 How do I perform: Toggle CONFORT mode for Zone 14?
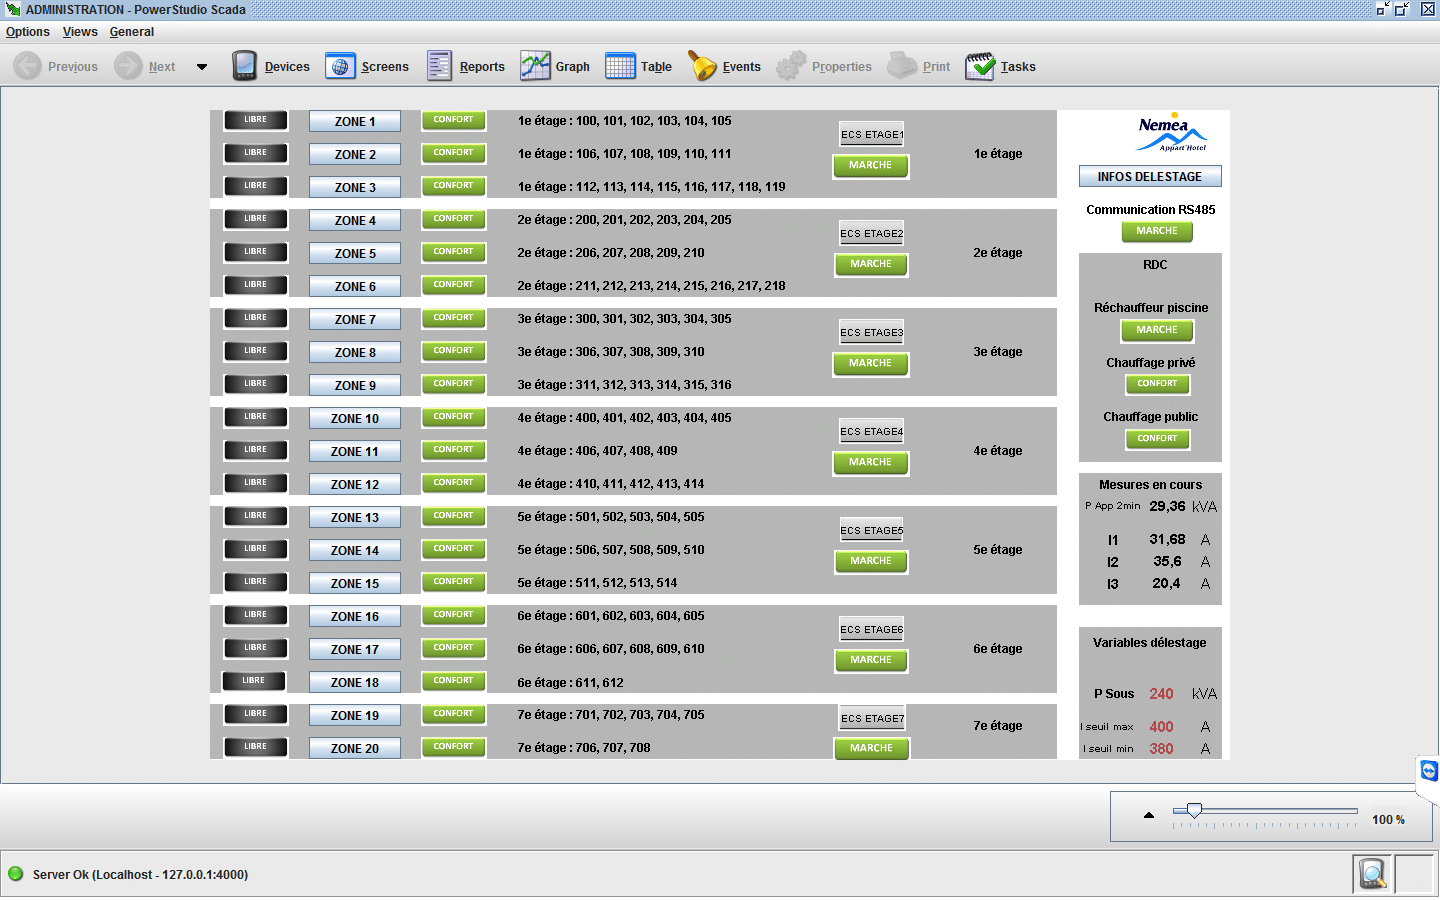pyautogui.click(x=453, y=549)
